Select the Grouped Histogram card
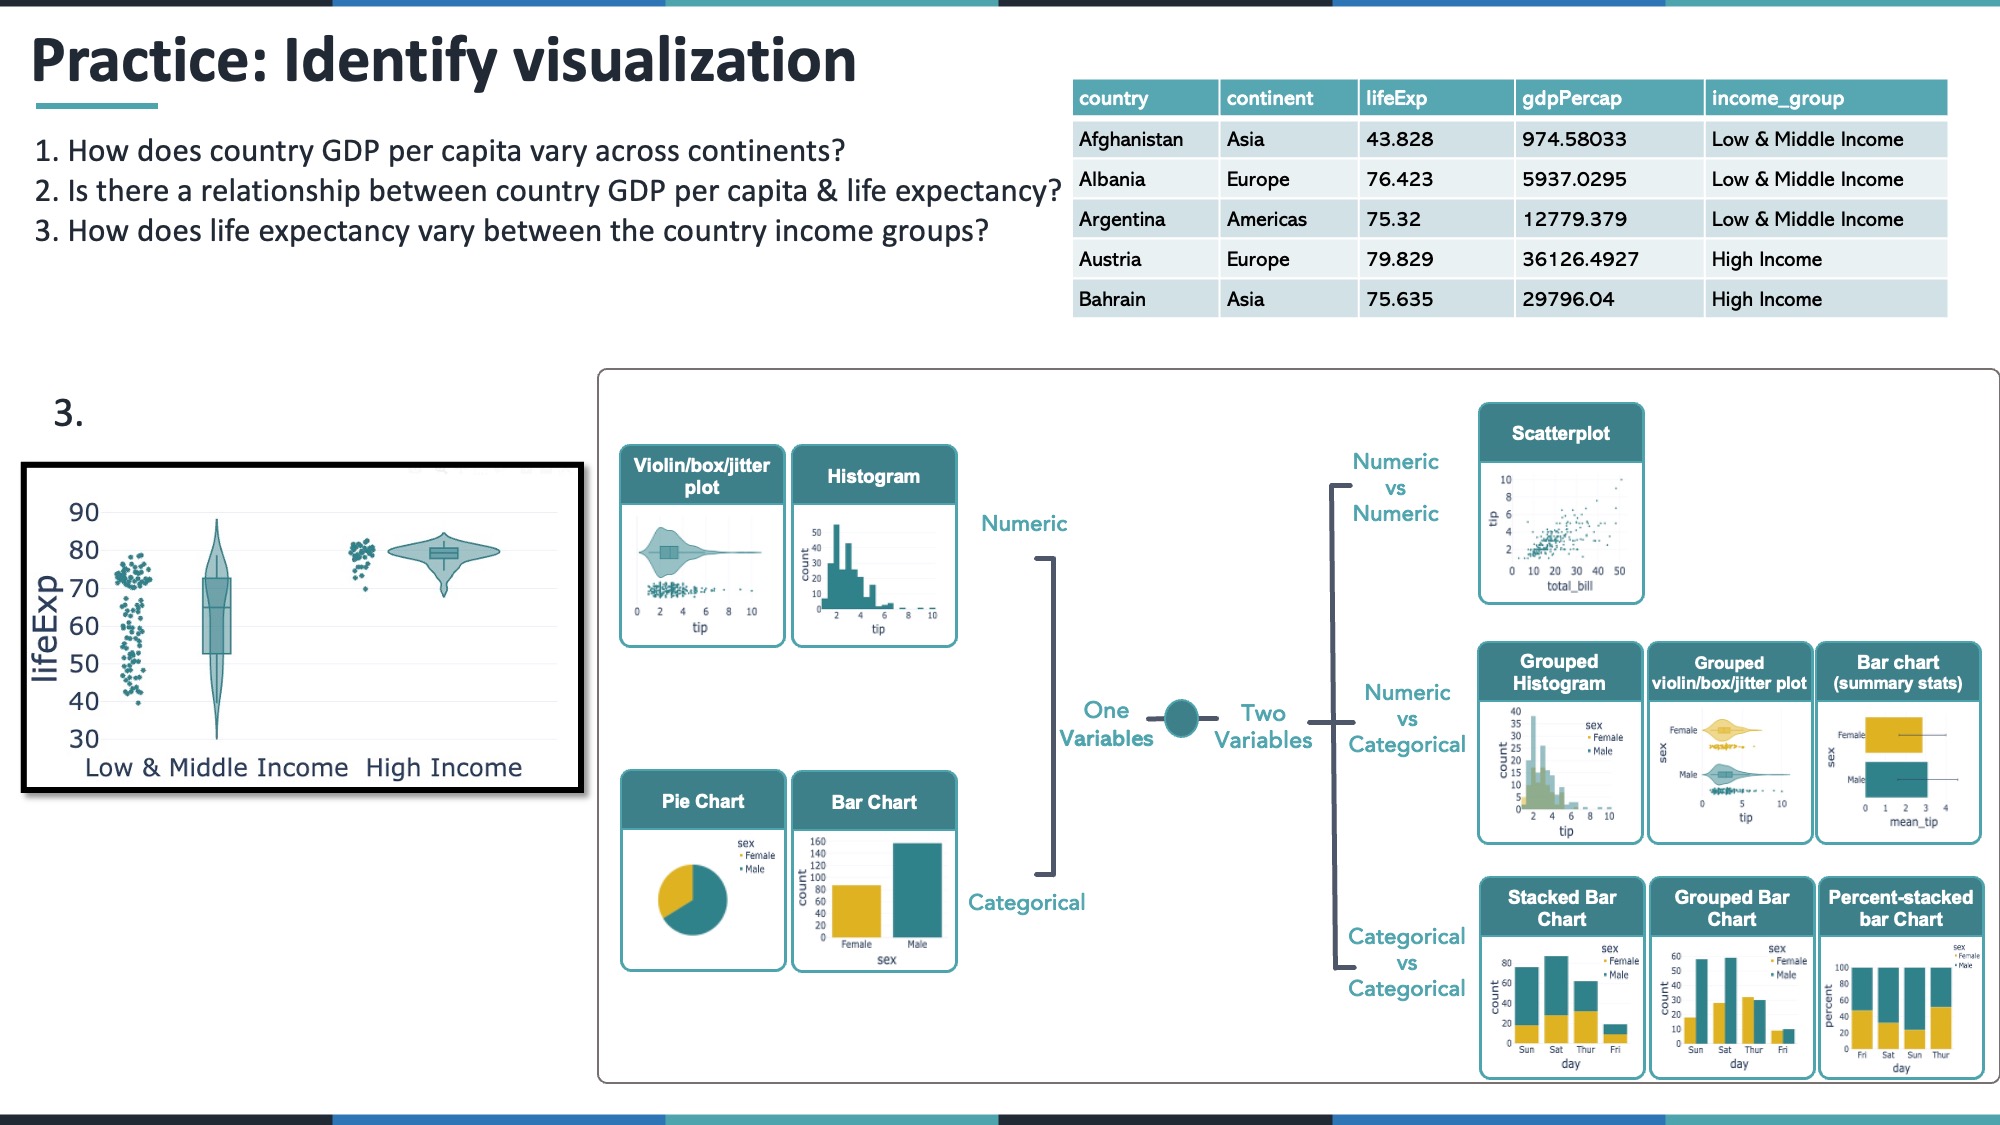This screenshot has height=1125, width=2000. click(x=1560, y=743)
